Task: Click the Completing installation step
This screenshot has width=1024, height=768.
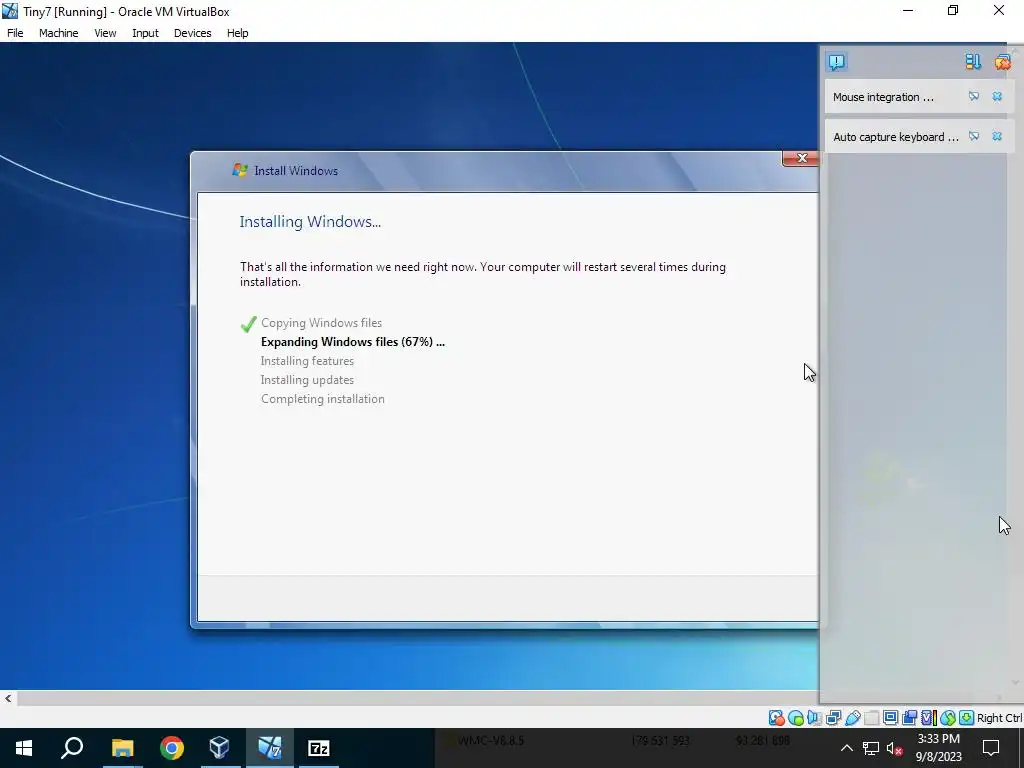Action: point(323,398)
